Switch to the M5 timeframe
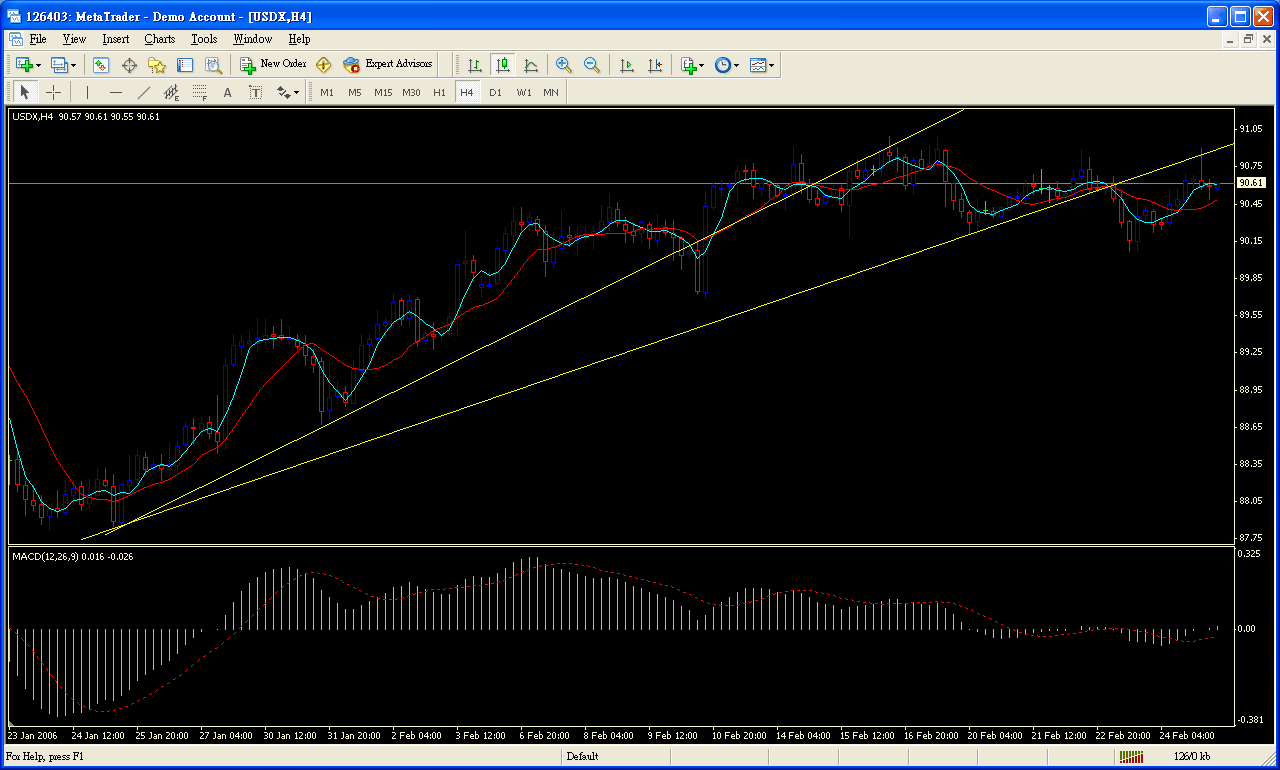The width and height of the screenshot is (1280, 770). point(355,92)
